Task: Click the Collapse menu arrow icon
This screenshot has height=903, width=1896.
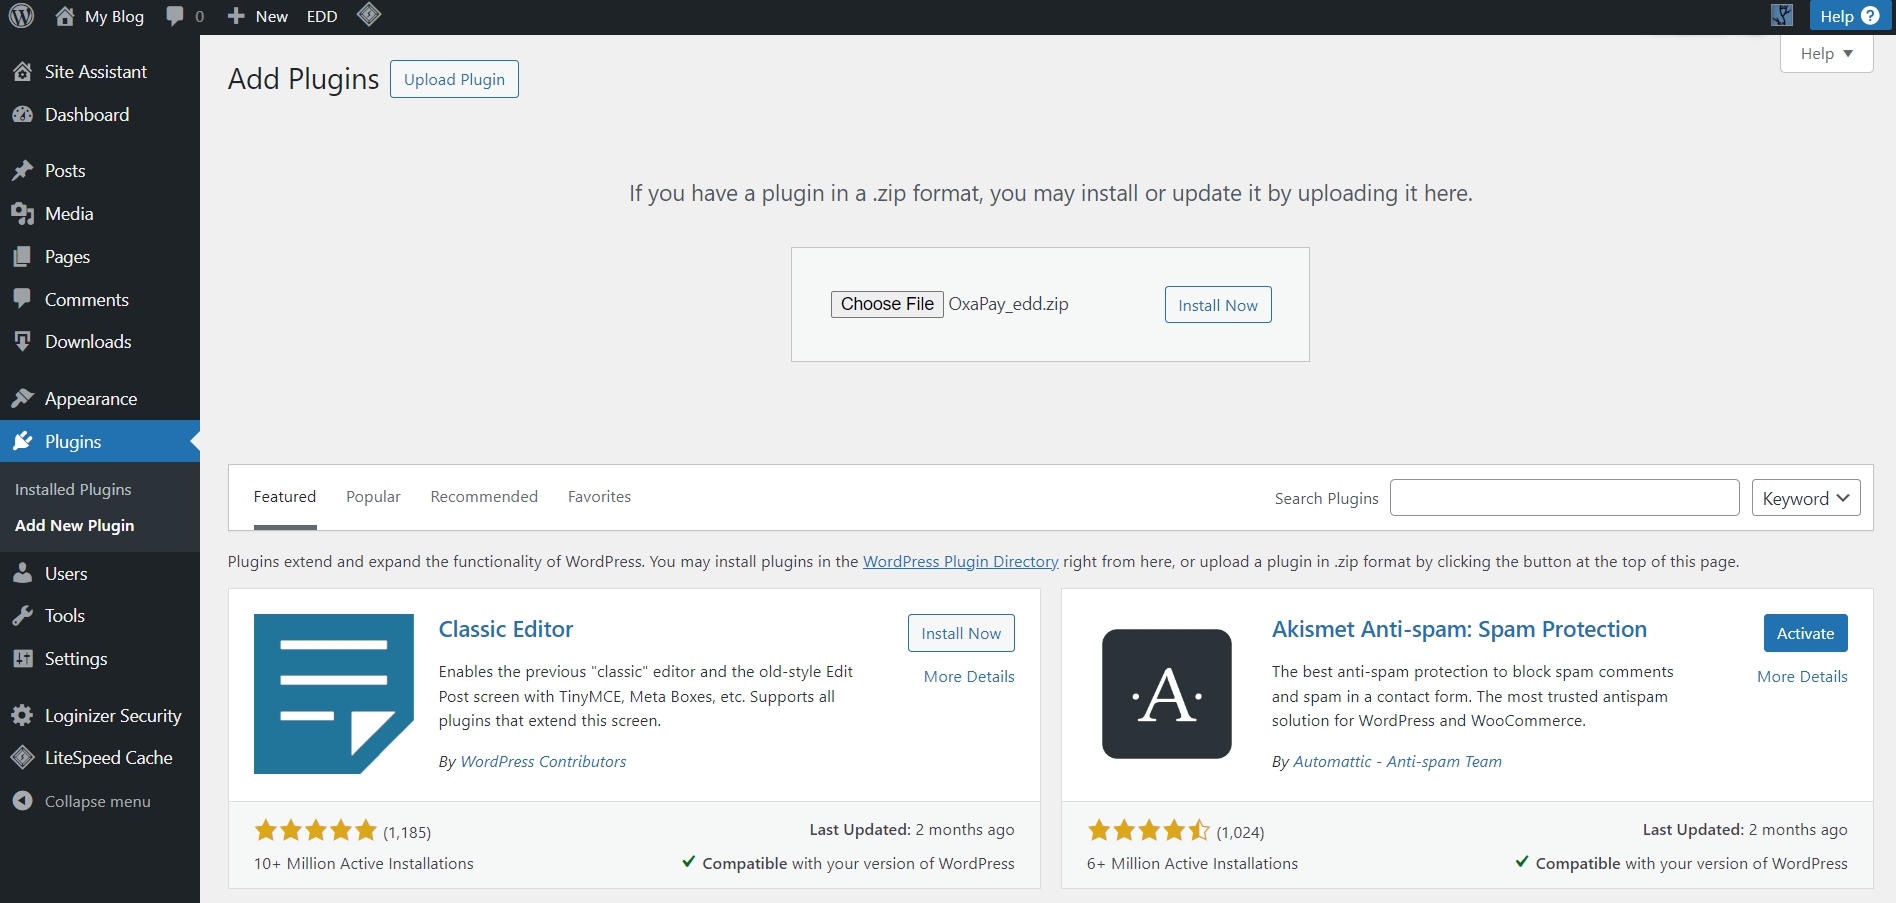Action: pos(22,801)
